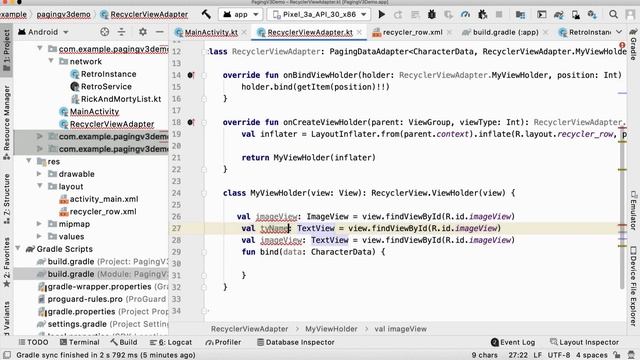Open the Pixel_3a_API_30_x86 device dropdown
The image size is (640, 360).
(319, 14)
